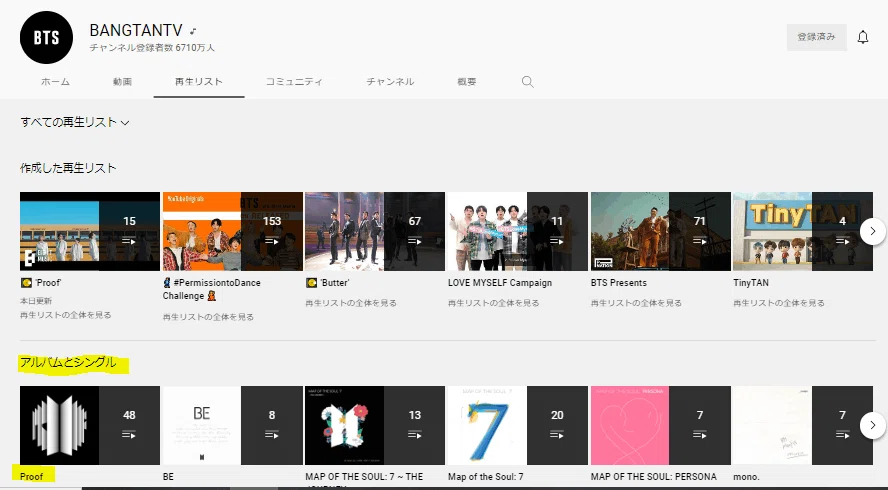Click the BTS channel avatar logo
Screen dimensions: 888x490
(x=46, y=37)
